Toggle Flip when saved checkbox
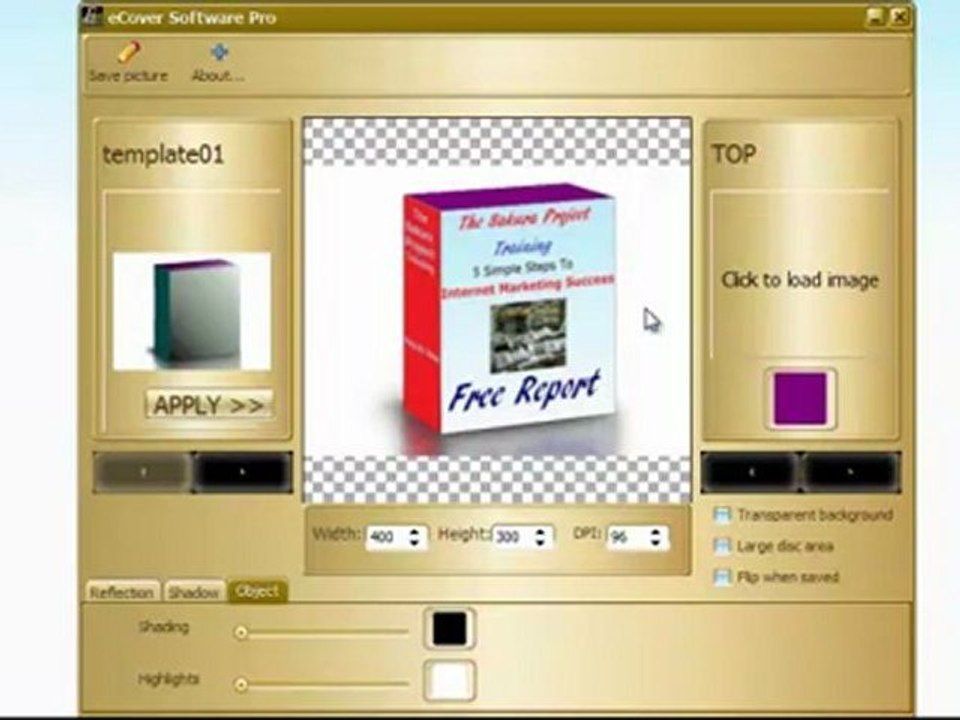The width and height of the screenshot is (960, 720). click(722, 577)
